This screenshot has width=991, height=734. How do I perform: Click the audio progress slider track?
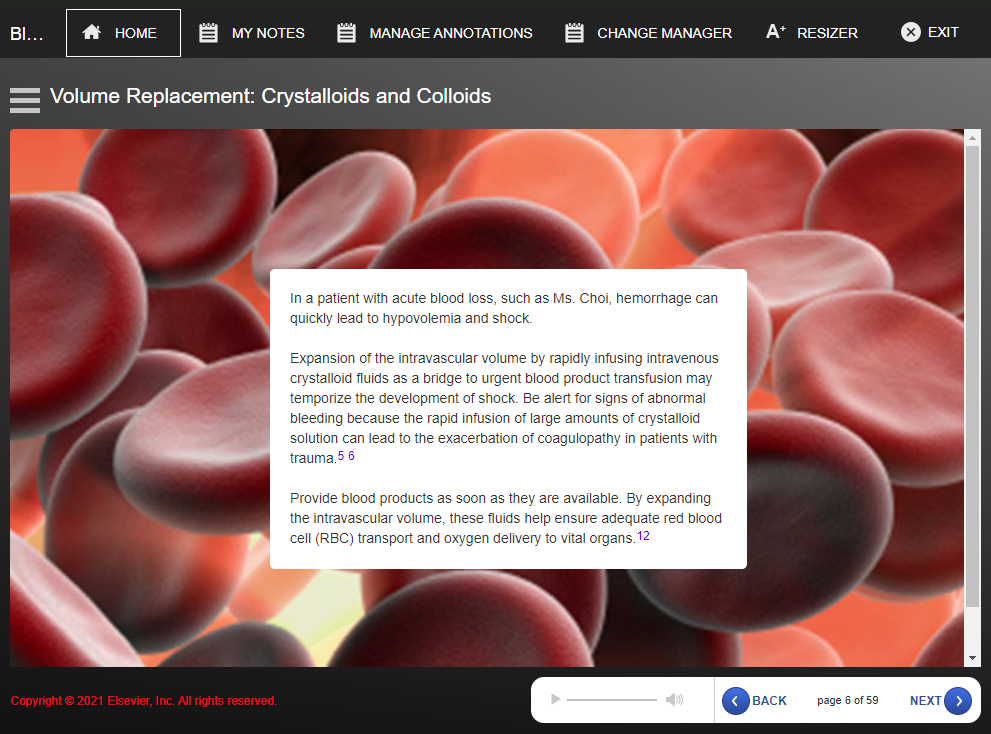611,700
